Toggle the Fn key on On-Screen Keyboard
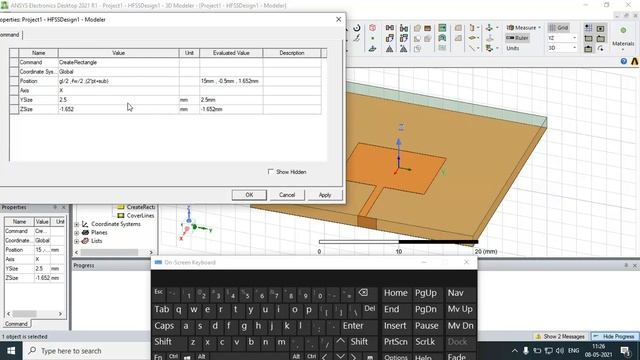Image resolution: width=640 pixels, height=360 pixels. [158, 357]
